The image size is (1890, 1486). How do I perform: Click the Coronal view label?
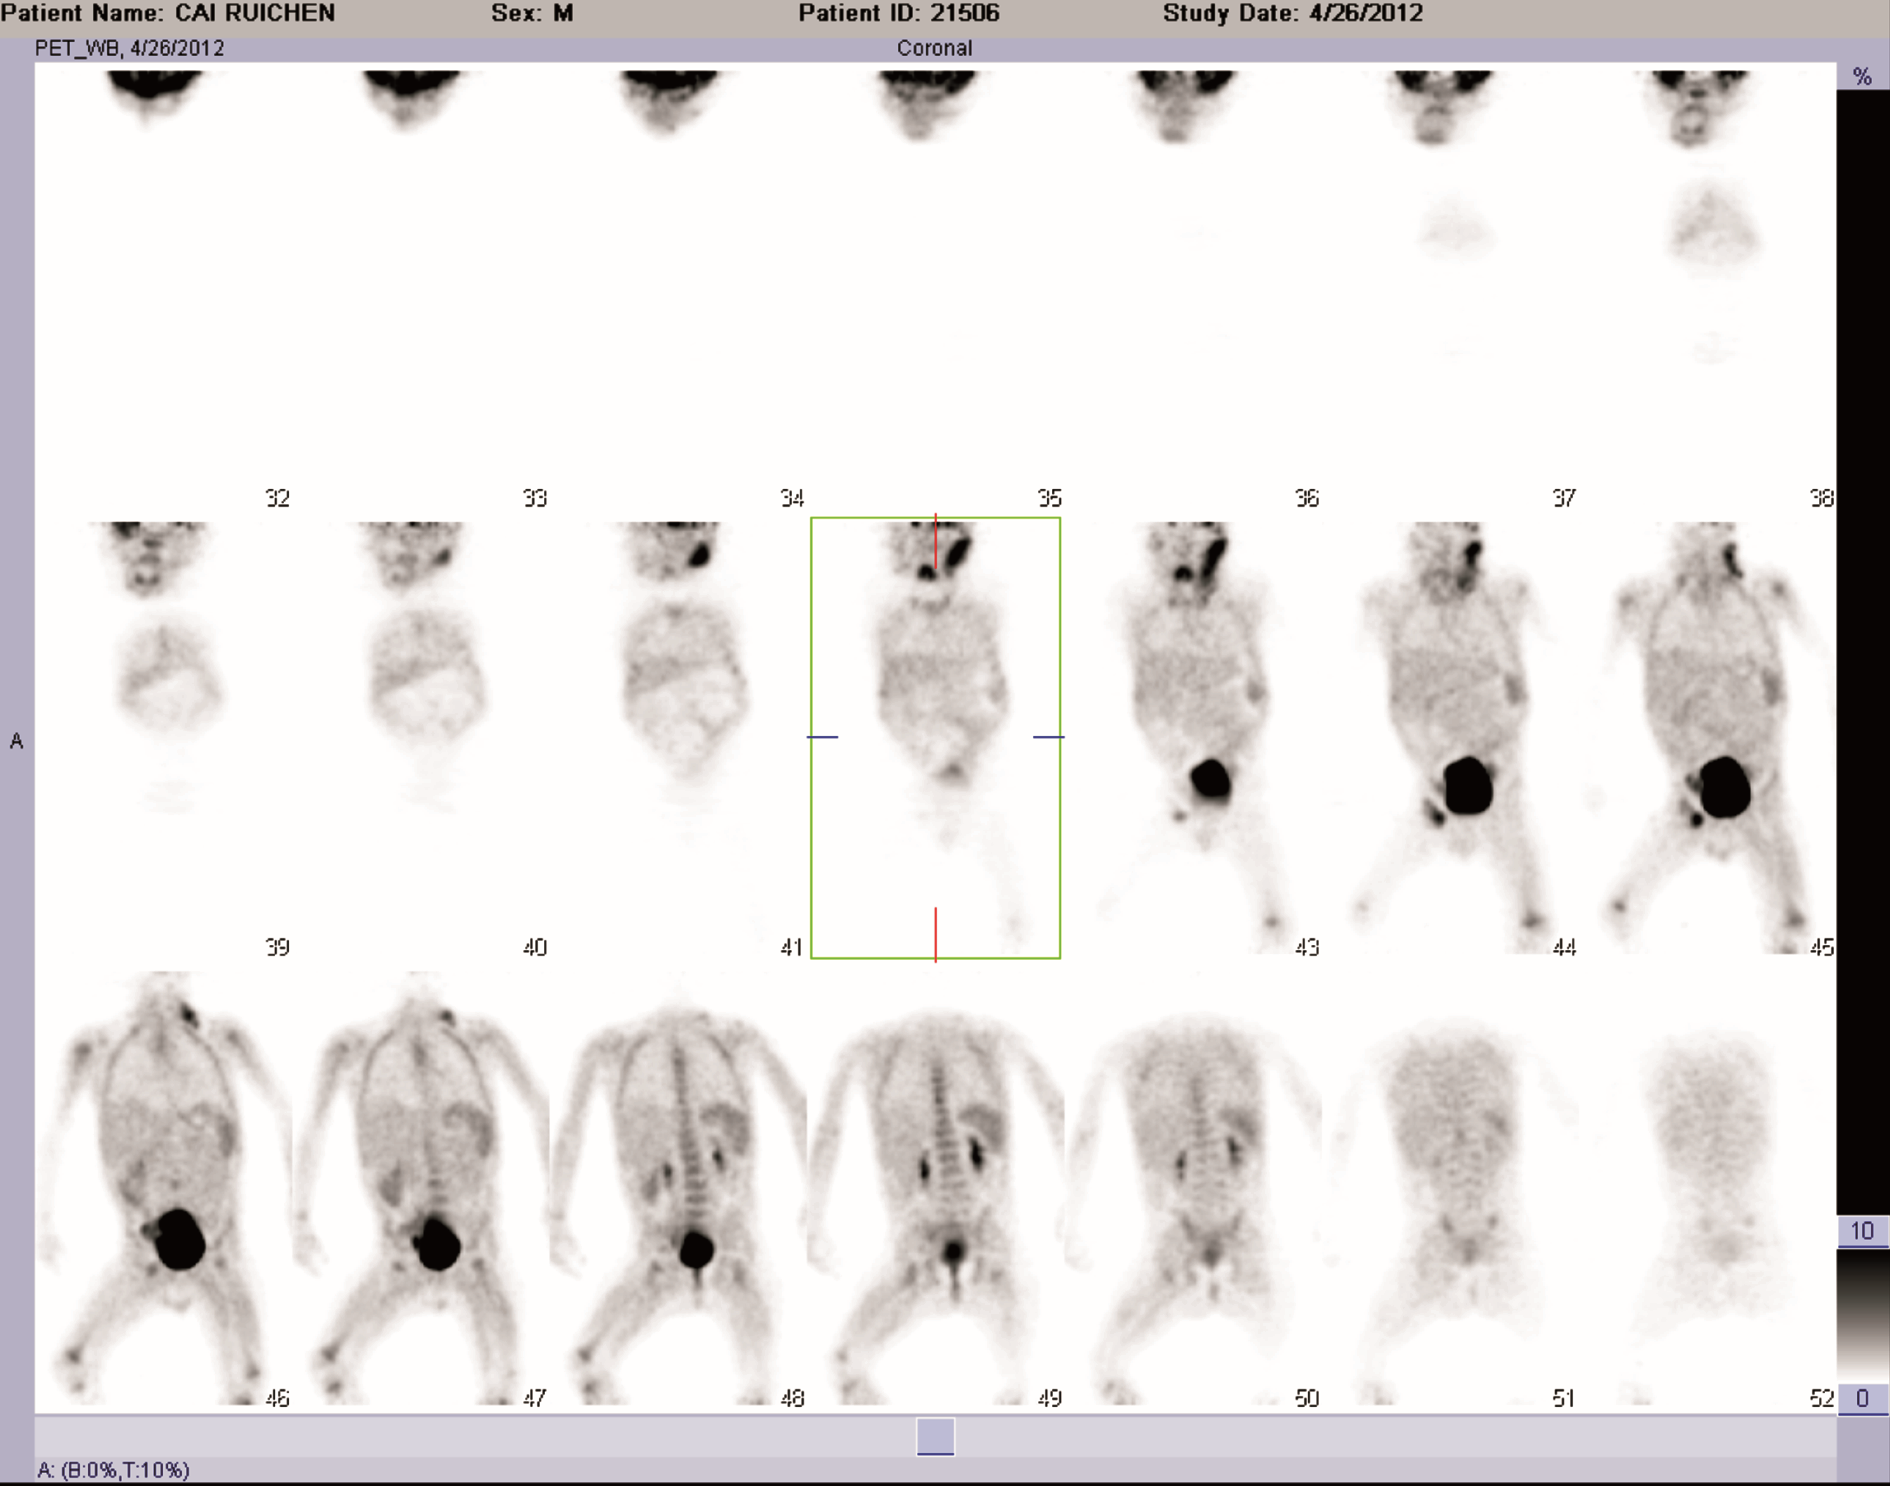click(934, 48)
